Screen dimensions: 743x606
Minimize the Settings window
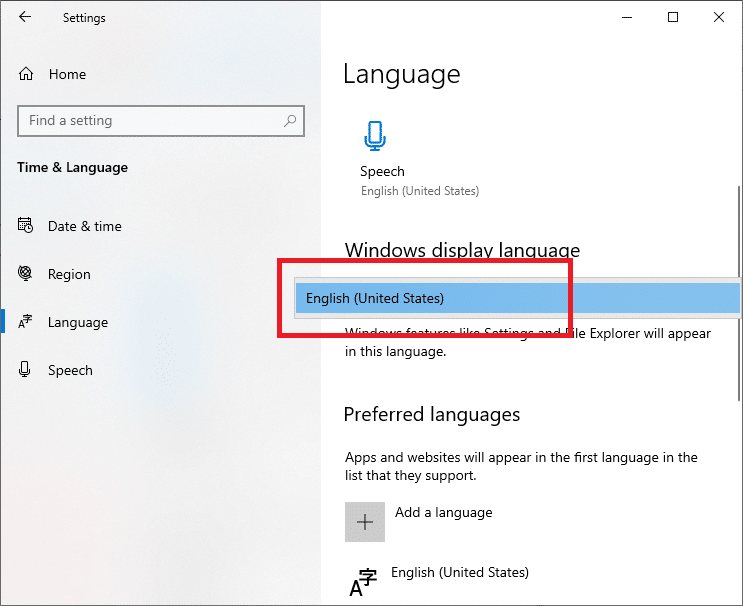[x=627, y=18]
